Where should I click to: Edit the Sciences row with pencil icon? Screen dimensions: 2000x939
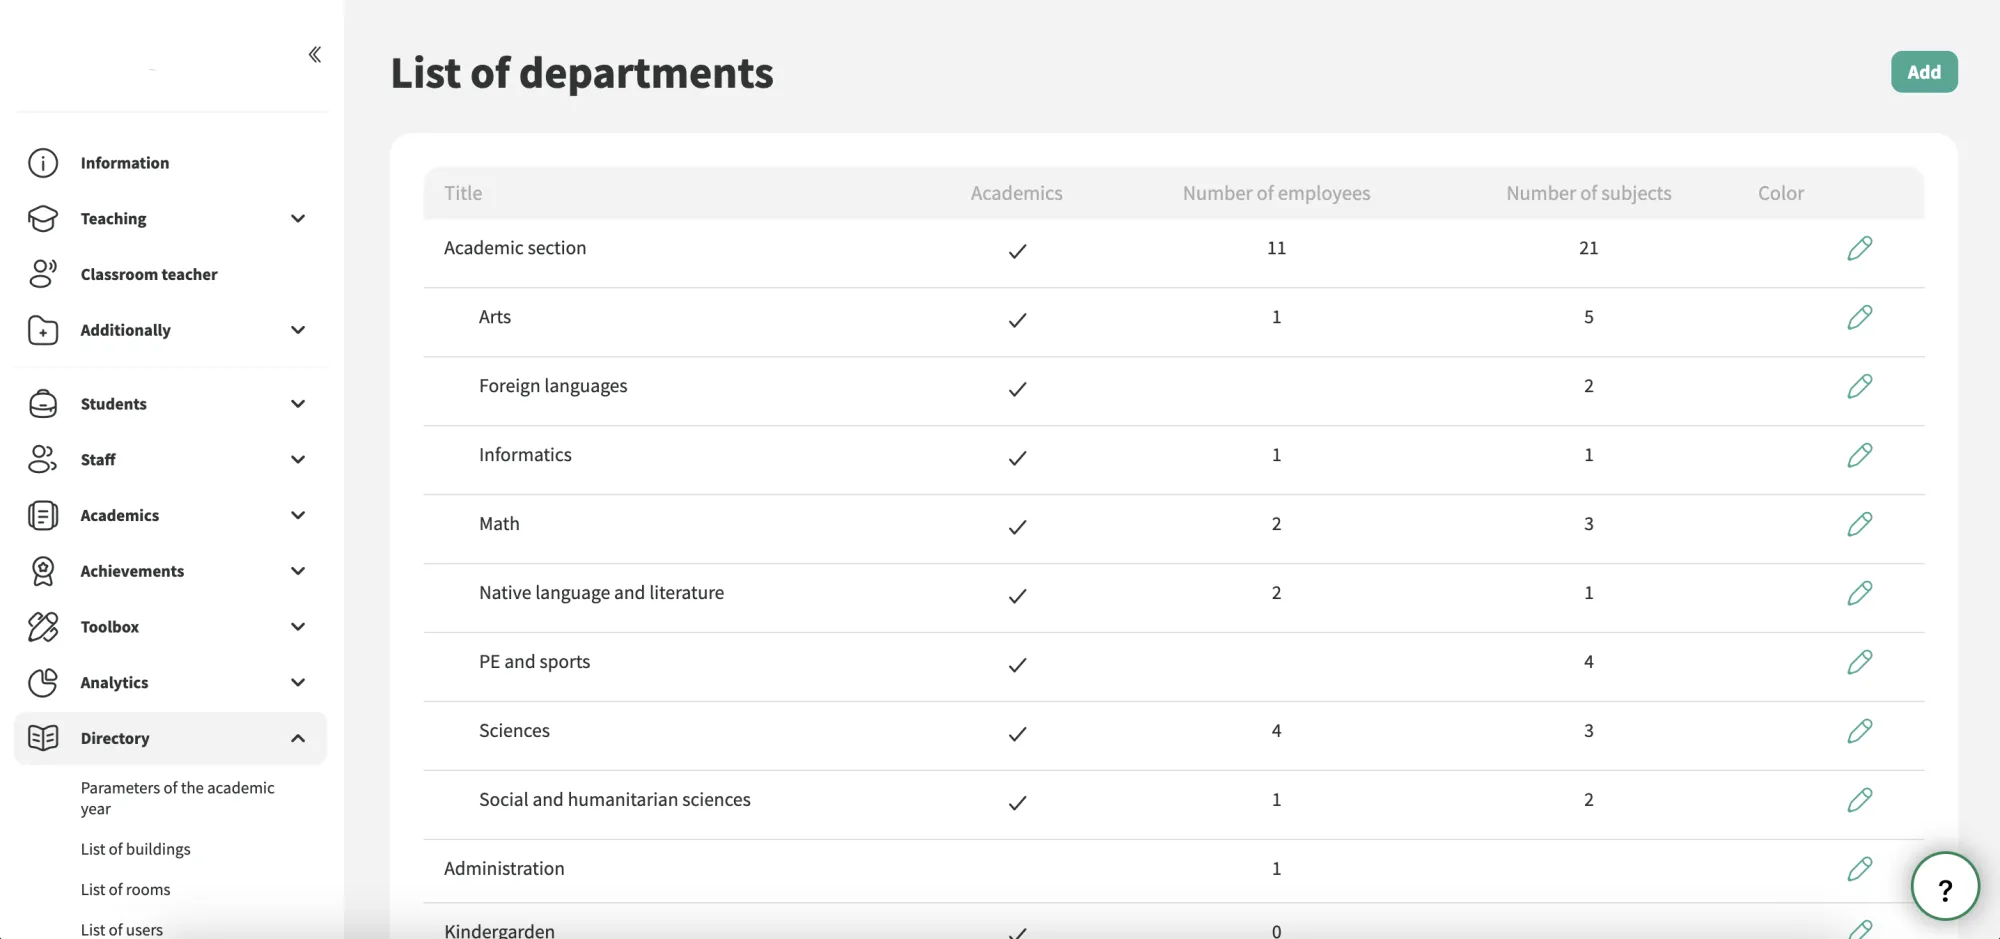point(1859,731)
